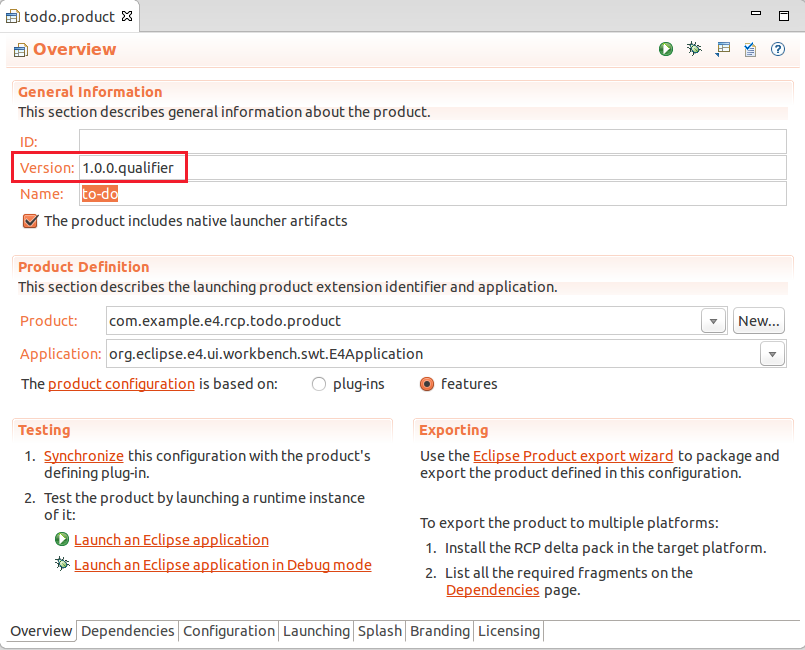Click Launch an Eclipse application link
This screenshot has width=805, height=650.
click(x=171, y=540)
